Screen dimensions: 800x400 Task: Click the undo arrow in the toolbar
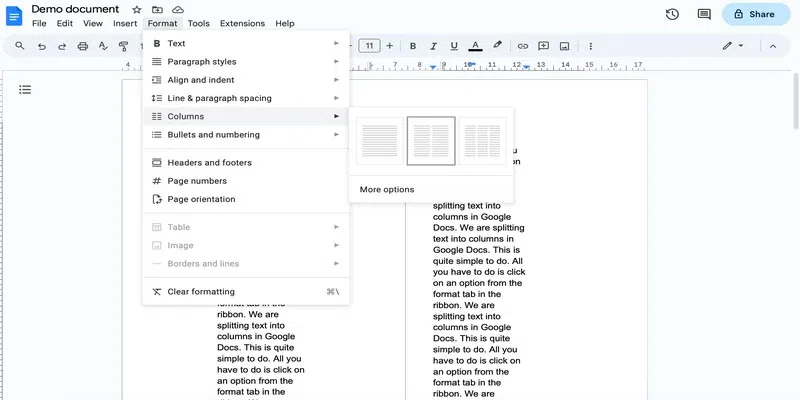42,46
